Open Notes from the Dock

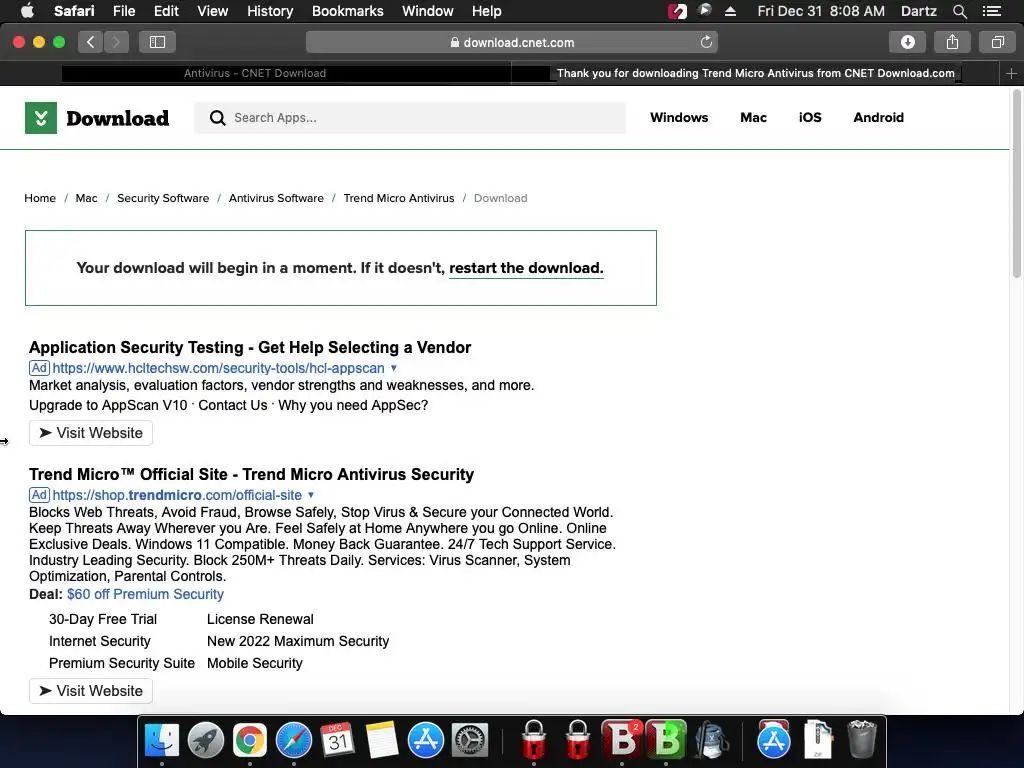tap(382, 741)
